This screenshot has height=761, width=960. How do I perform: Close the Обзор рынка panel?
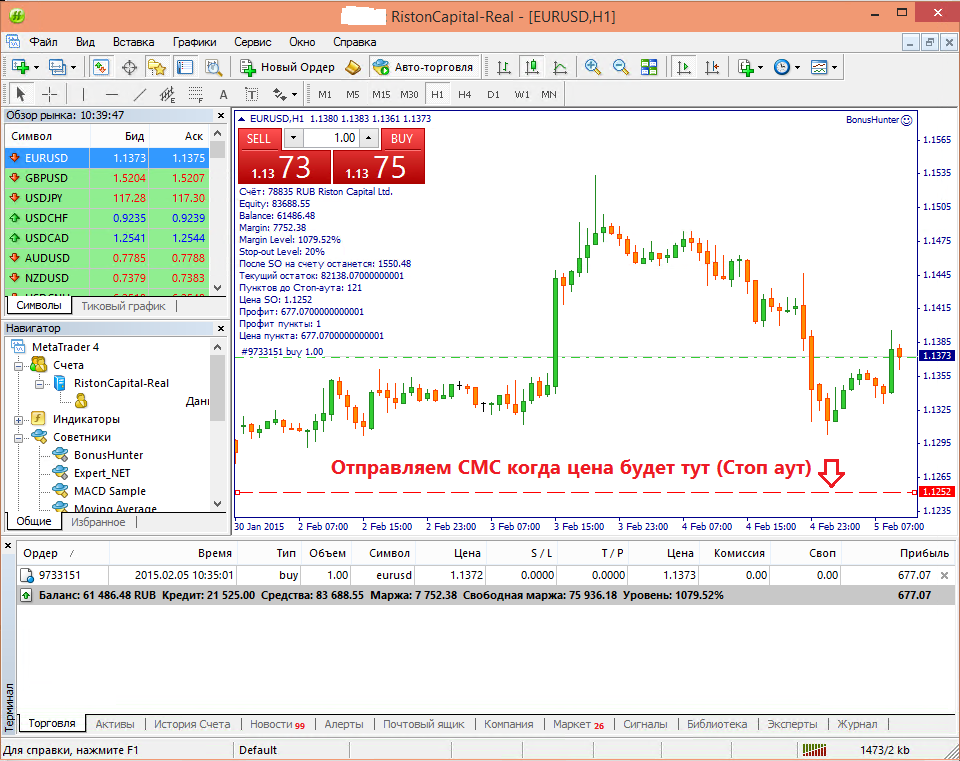[221, 115]
